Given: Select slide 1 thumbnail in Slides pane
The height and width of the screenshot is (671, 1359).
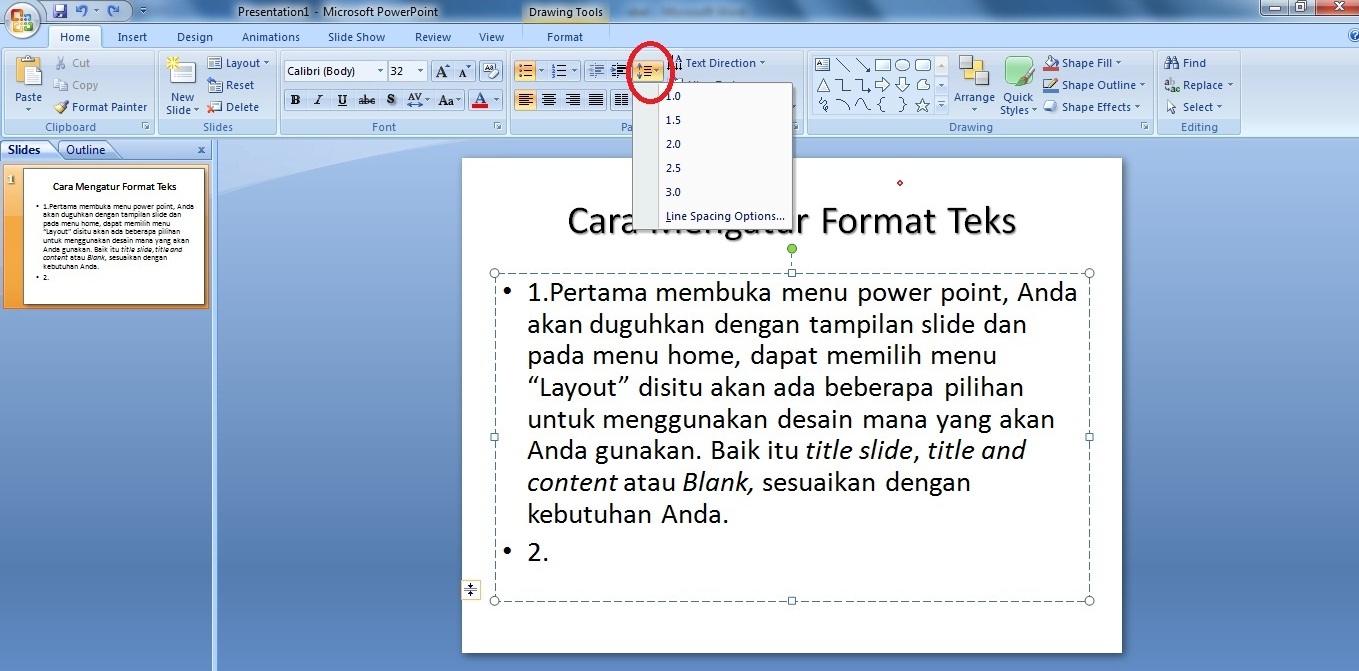Looking at the screenshot, I should click(112, 236).
